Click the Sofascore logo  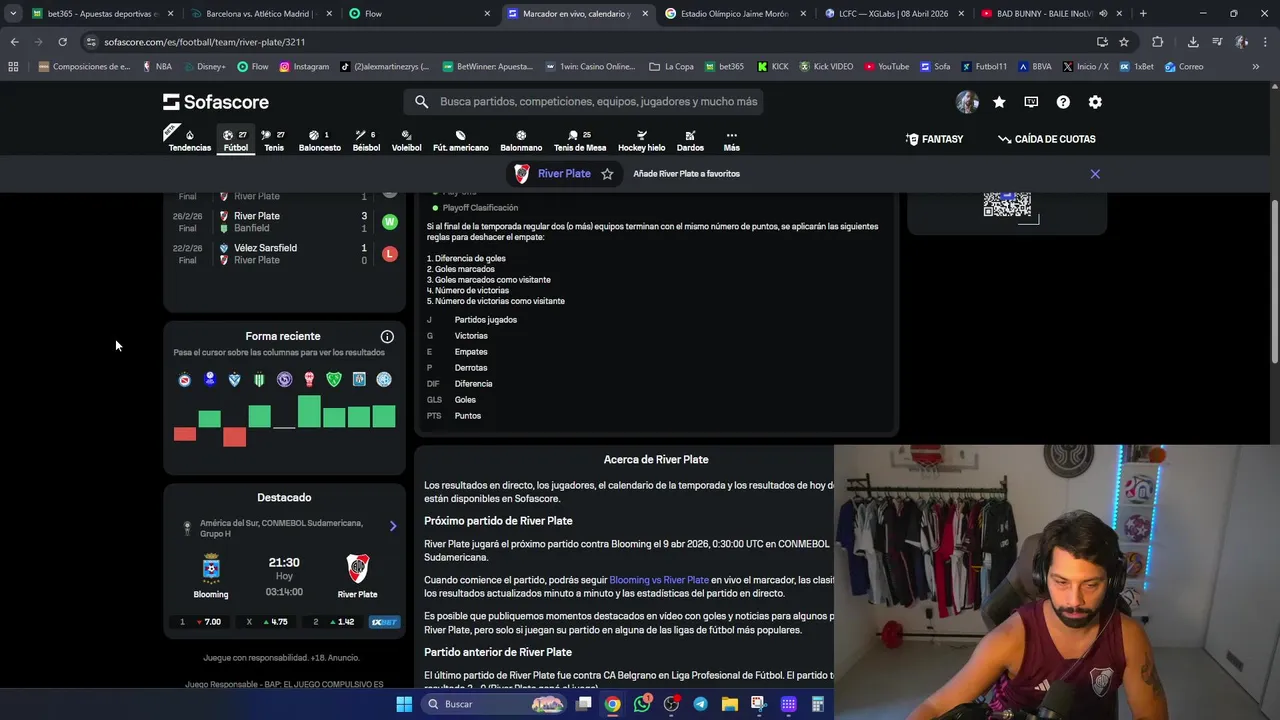point(216,102)
